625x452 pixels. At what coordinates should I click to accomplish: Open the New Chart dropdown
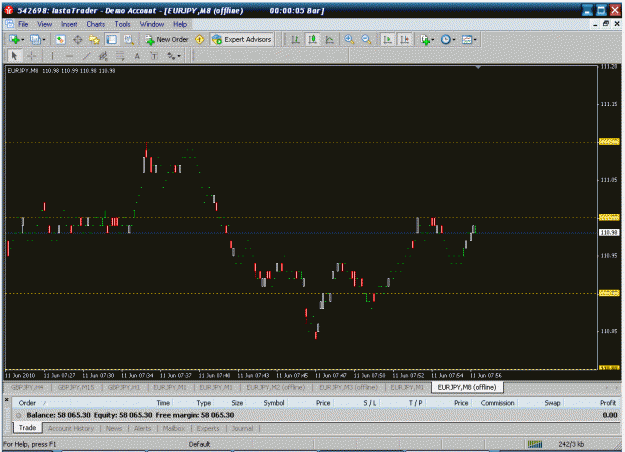[17, 39]
